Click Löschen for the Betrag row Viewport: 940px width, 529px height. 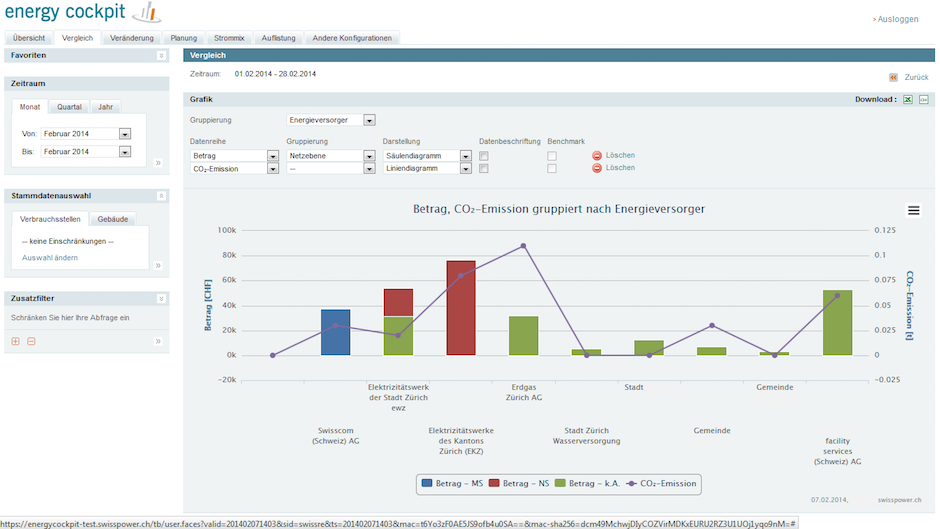pos(620,155)
